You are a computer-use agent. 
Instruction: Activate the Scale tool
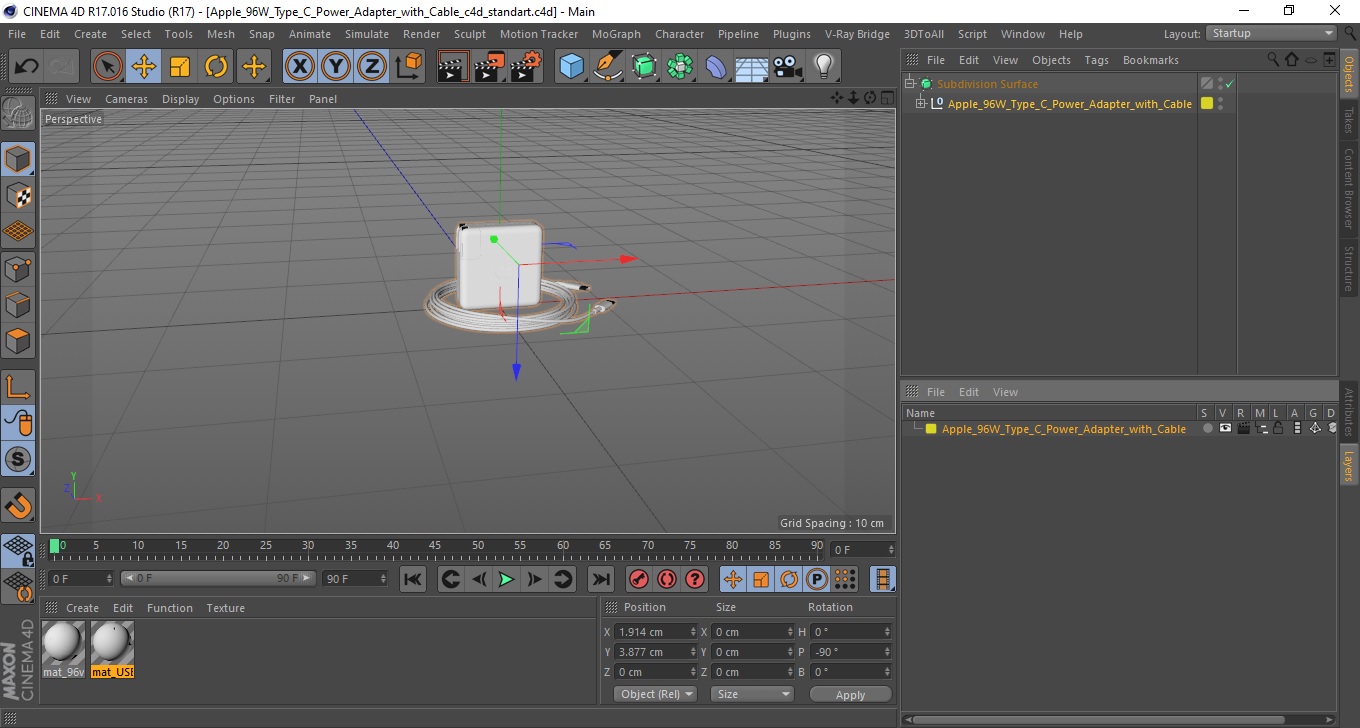pos(180,67)
